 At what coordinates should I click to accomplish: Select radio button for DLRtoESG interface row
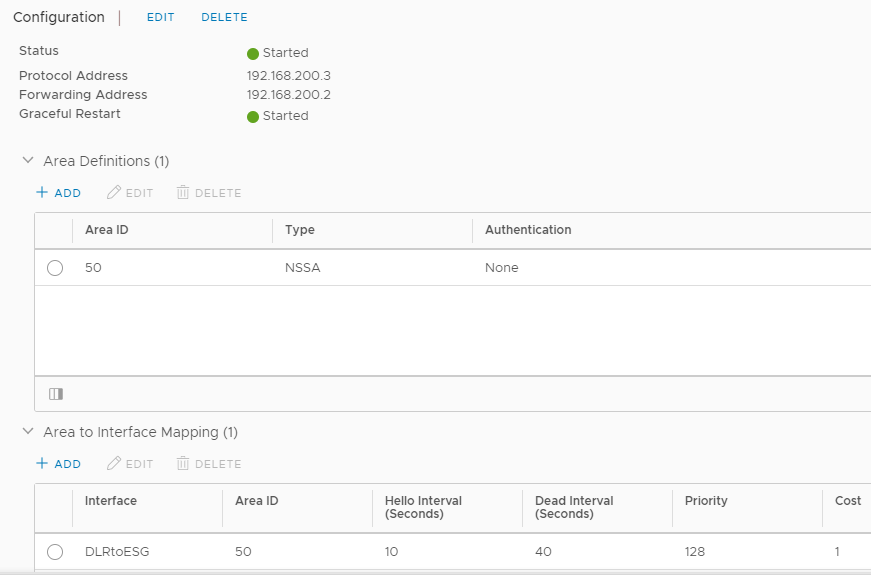[55, 552]
